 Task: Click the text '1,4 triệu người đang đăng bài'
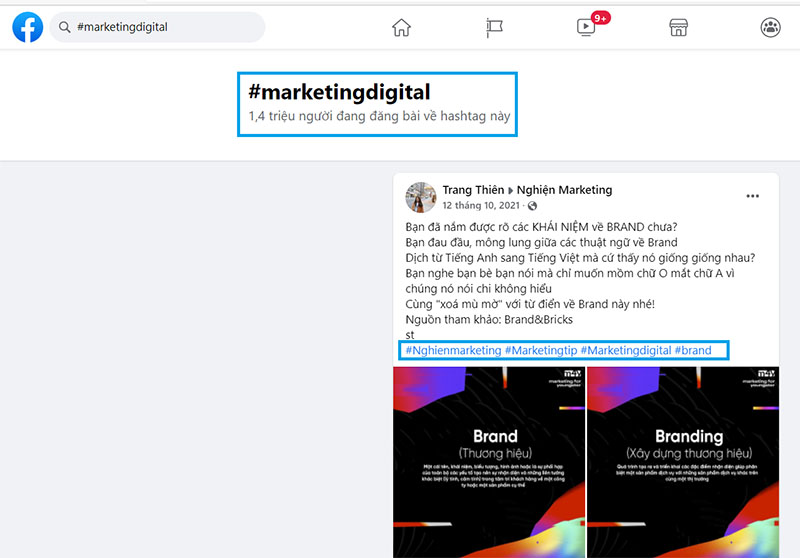(x=334, y=116)
